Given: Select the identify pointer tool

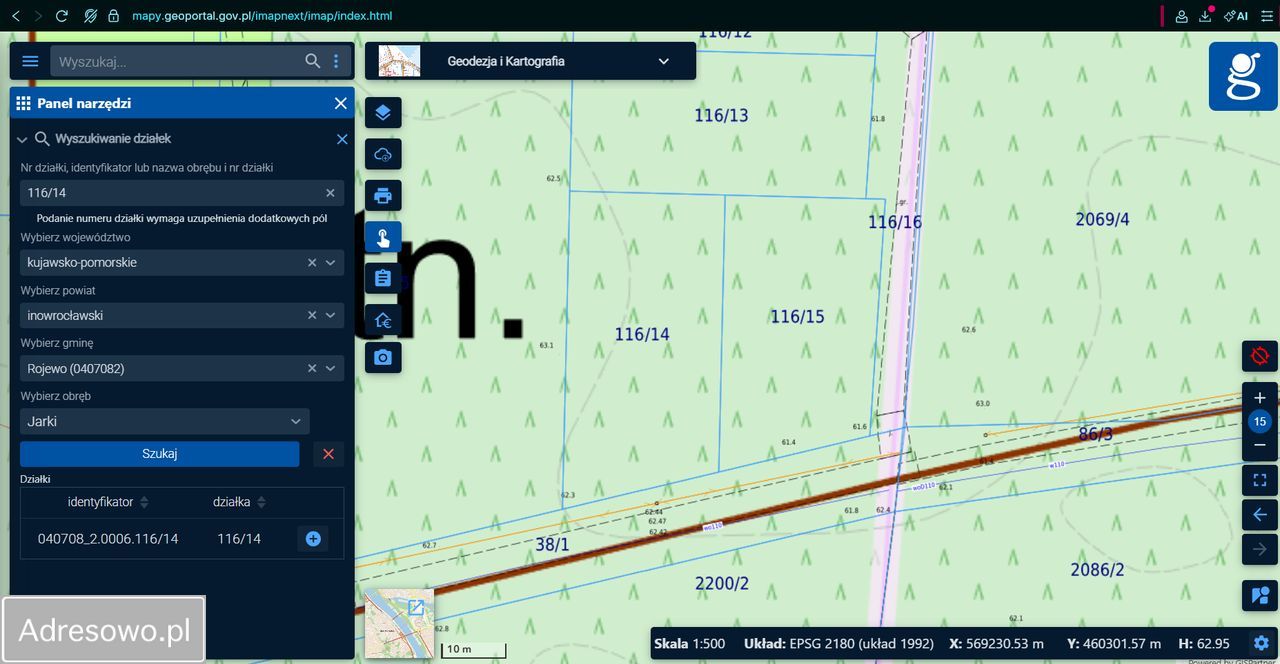Looking at the screenshot, I should (x=383, y=237).
